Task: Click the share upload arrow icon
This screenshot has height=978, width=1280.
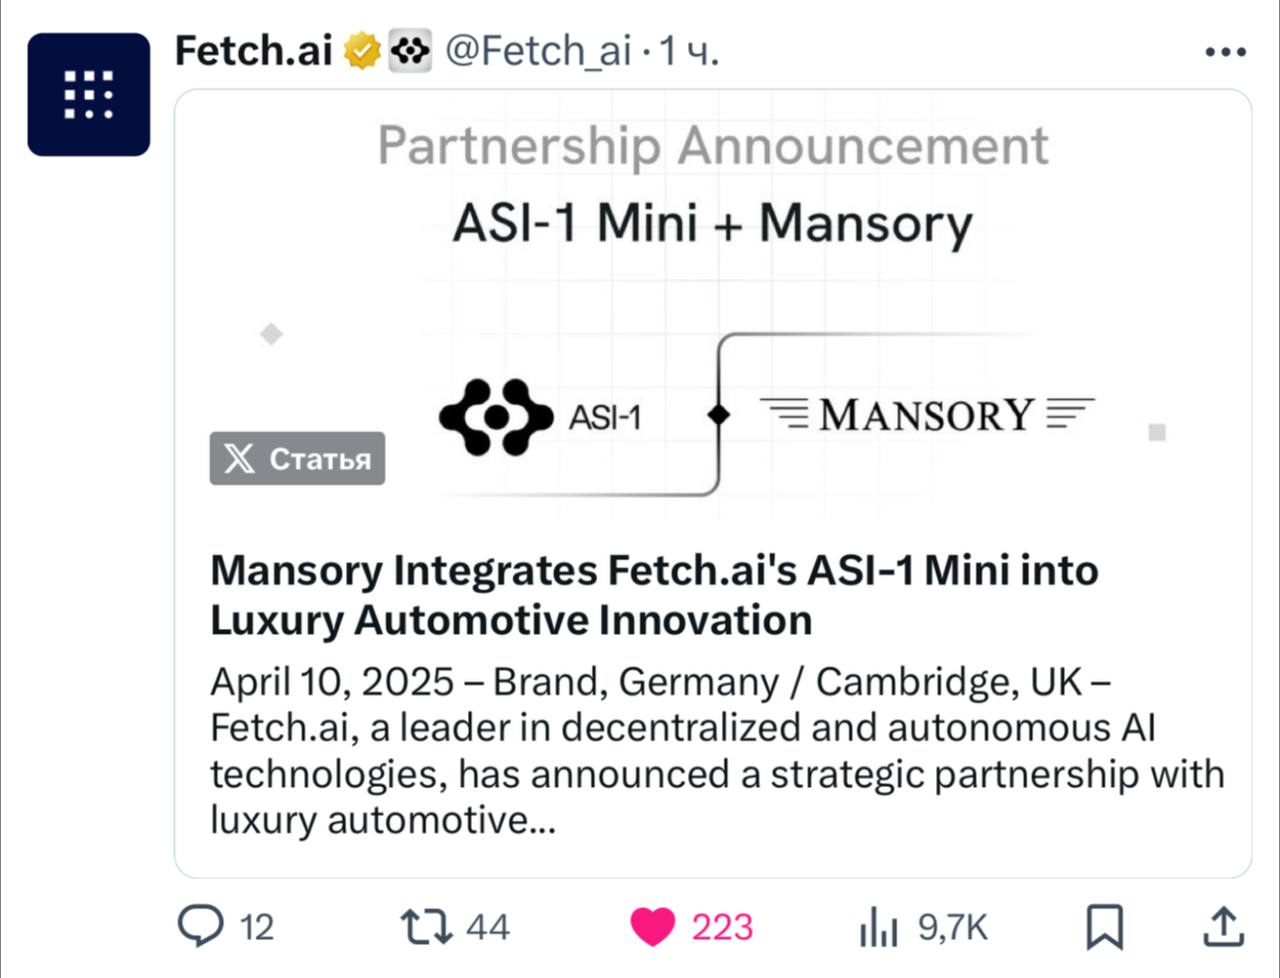Action: coord(1223,926)
